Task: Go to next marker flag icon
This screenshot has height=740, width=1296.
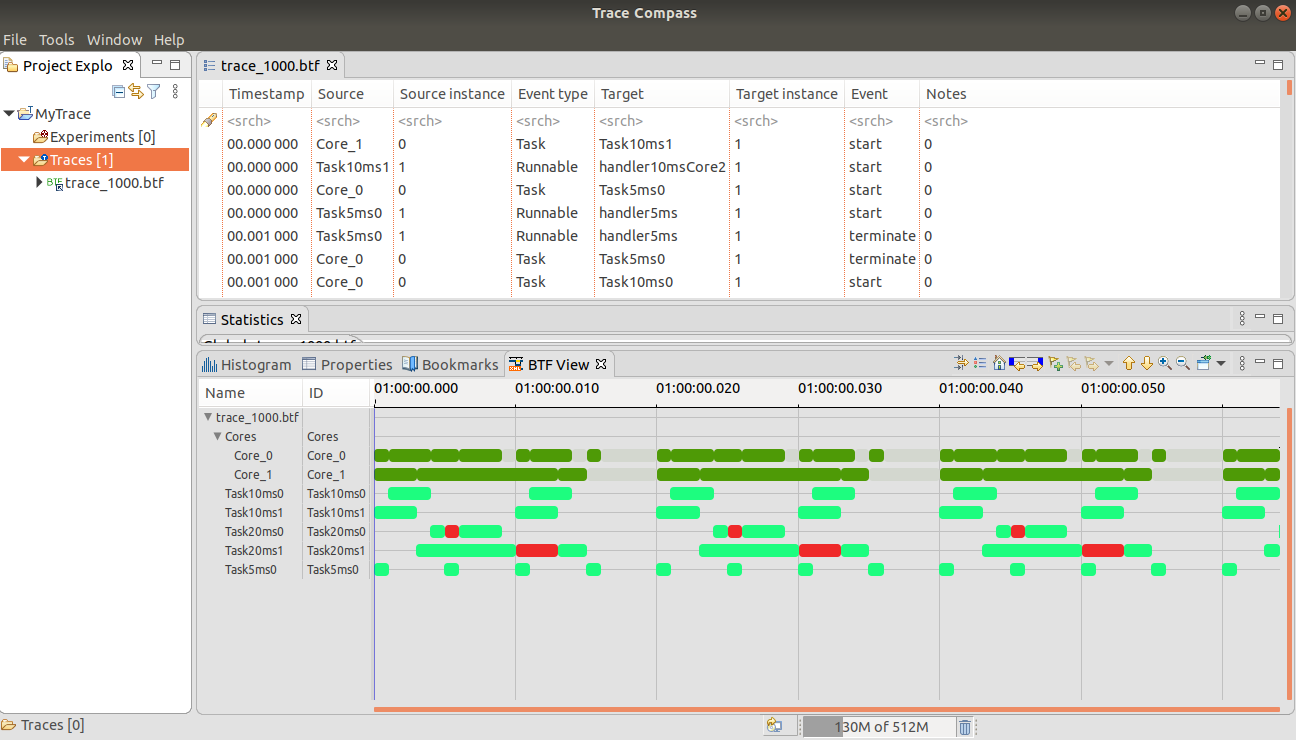Action: [1092, 363]
